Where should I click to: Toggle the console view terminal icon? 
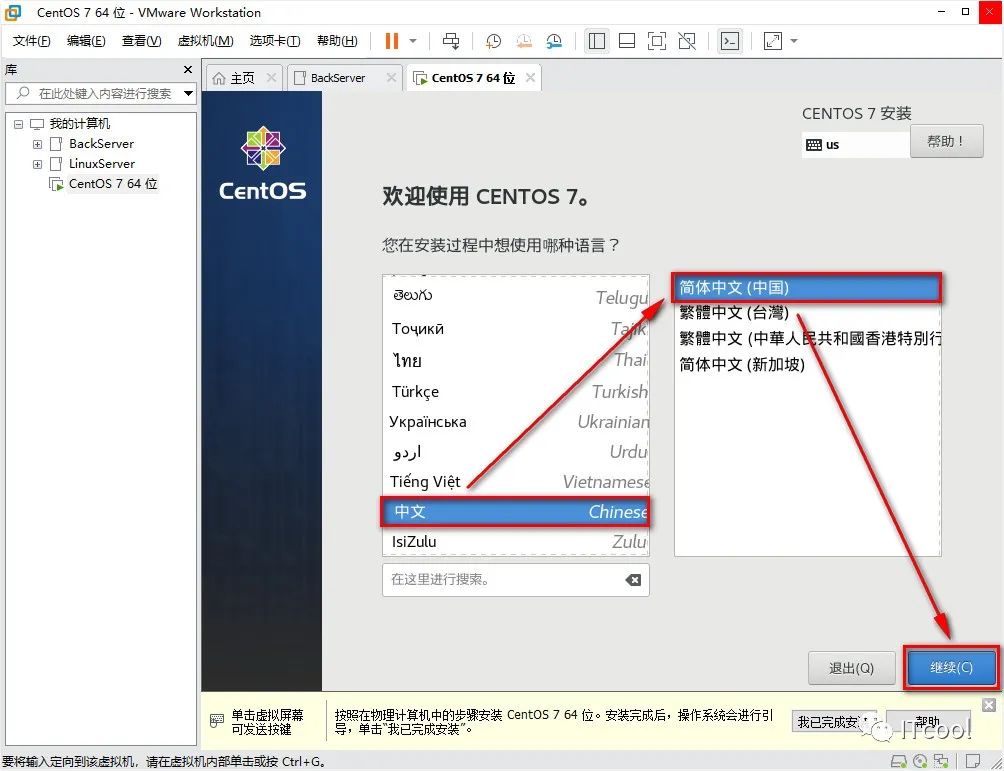[730, 41]
